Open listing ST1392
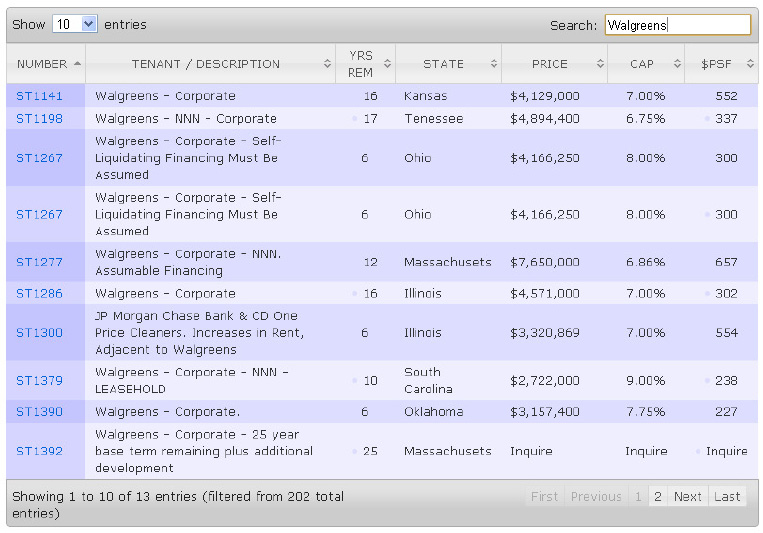This screenshot has width=763, height=533. click(x=39, y=451)
